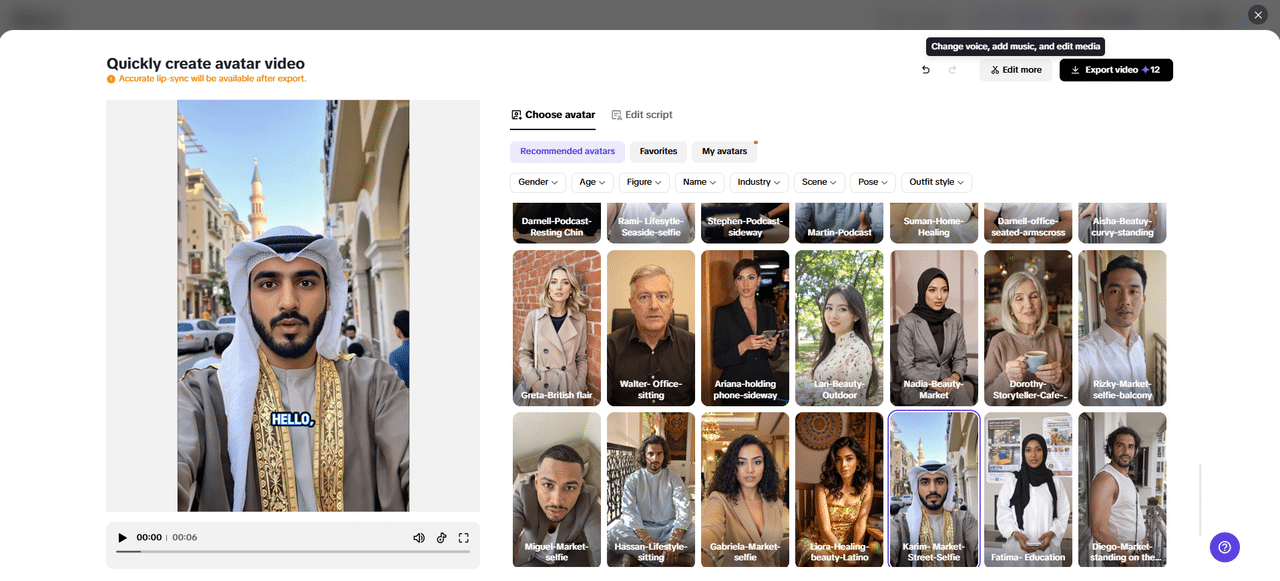
Task: Switch to the Edit script tab
Action: point(642,115)
